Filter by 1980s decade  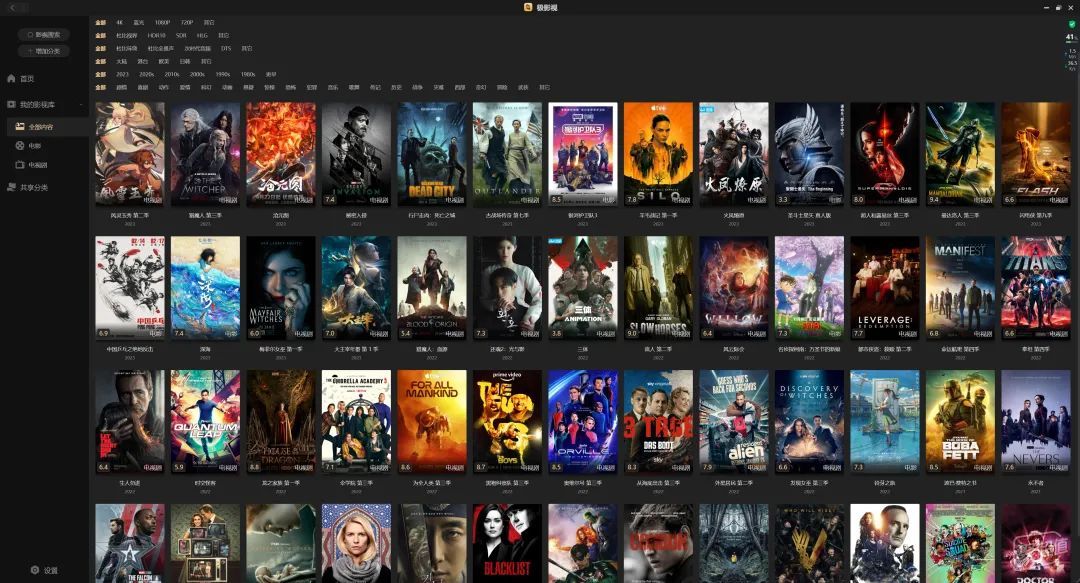(x=248, y=74)
